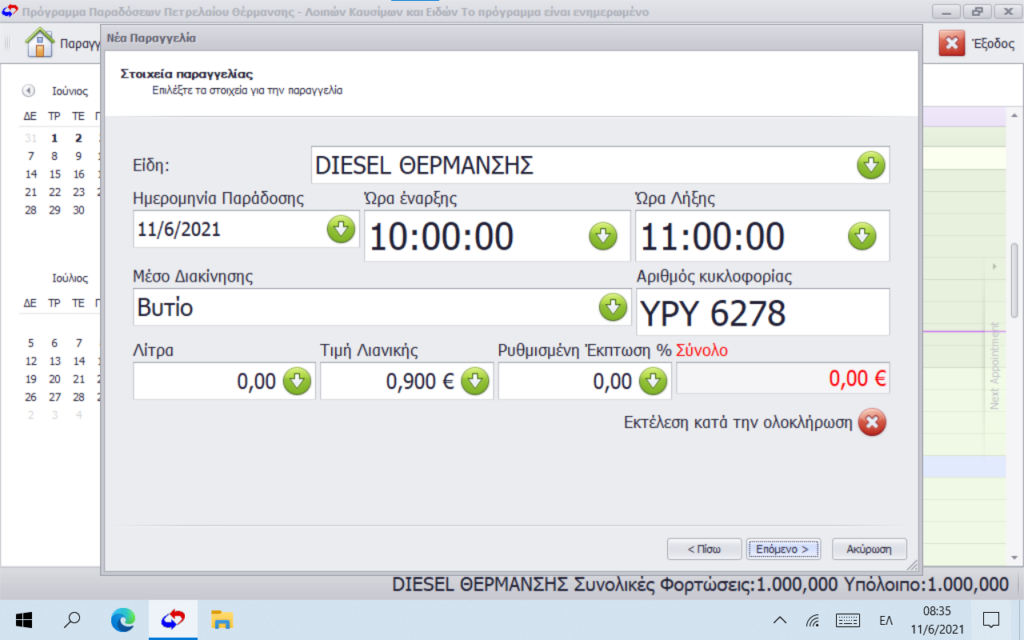Restore down the main application window

point(977,11)
